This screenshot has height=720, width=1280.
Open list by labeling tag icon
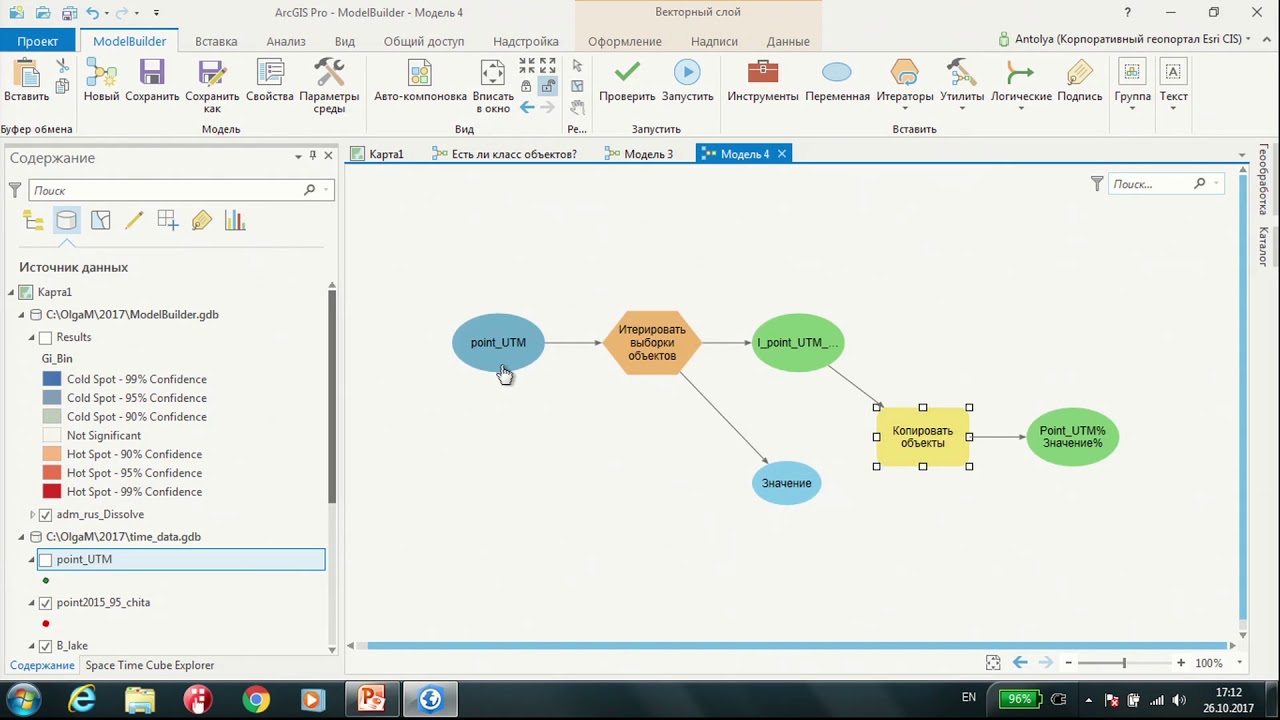point(202,221)
